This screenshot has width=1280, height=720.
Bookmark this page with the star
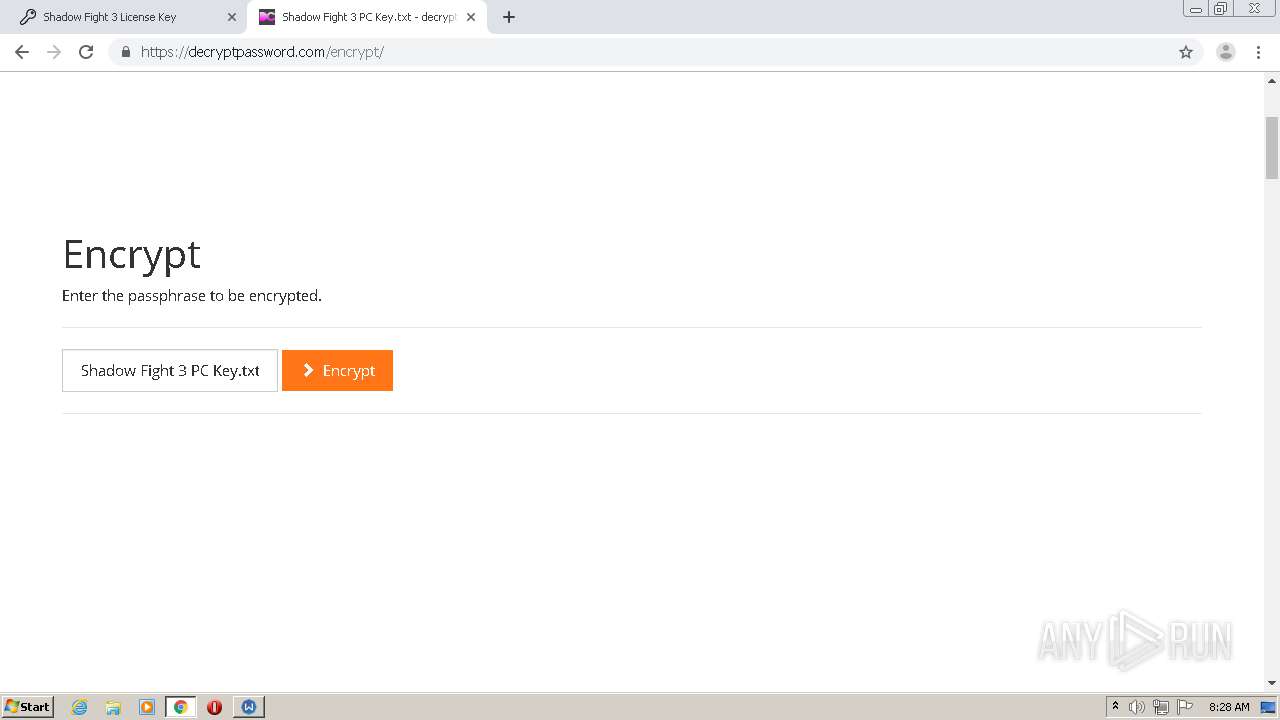[x=1186, y=52]
